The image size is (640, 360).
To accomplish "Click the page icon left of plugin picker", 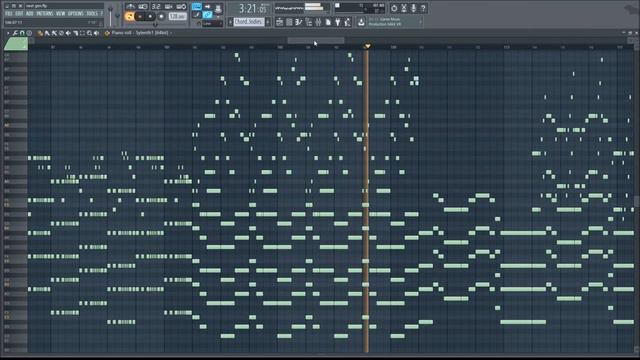I will (x=328, y=22).
